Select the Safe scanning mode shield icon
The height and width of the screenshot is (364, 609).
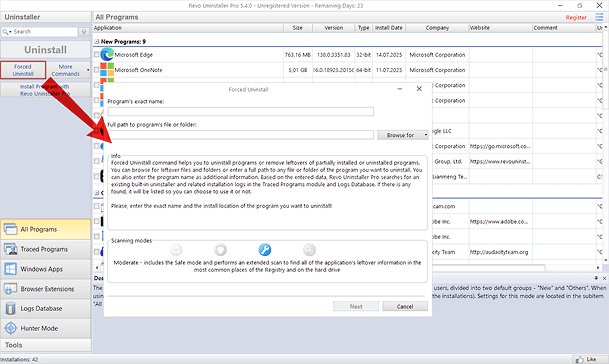coord(221,250)
